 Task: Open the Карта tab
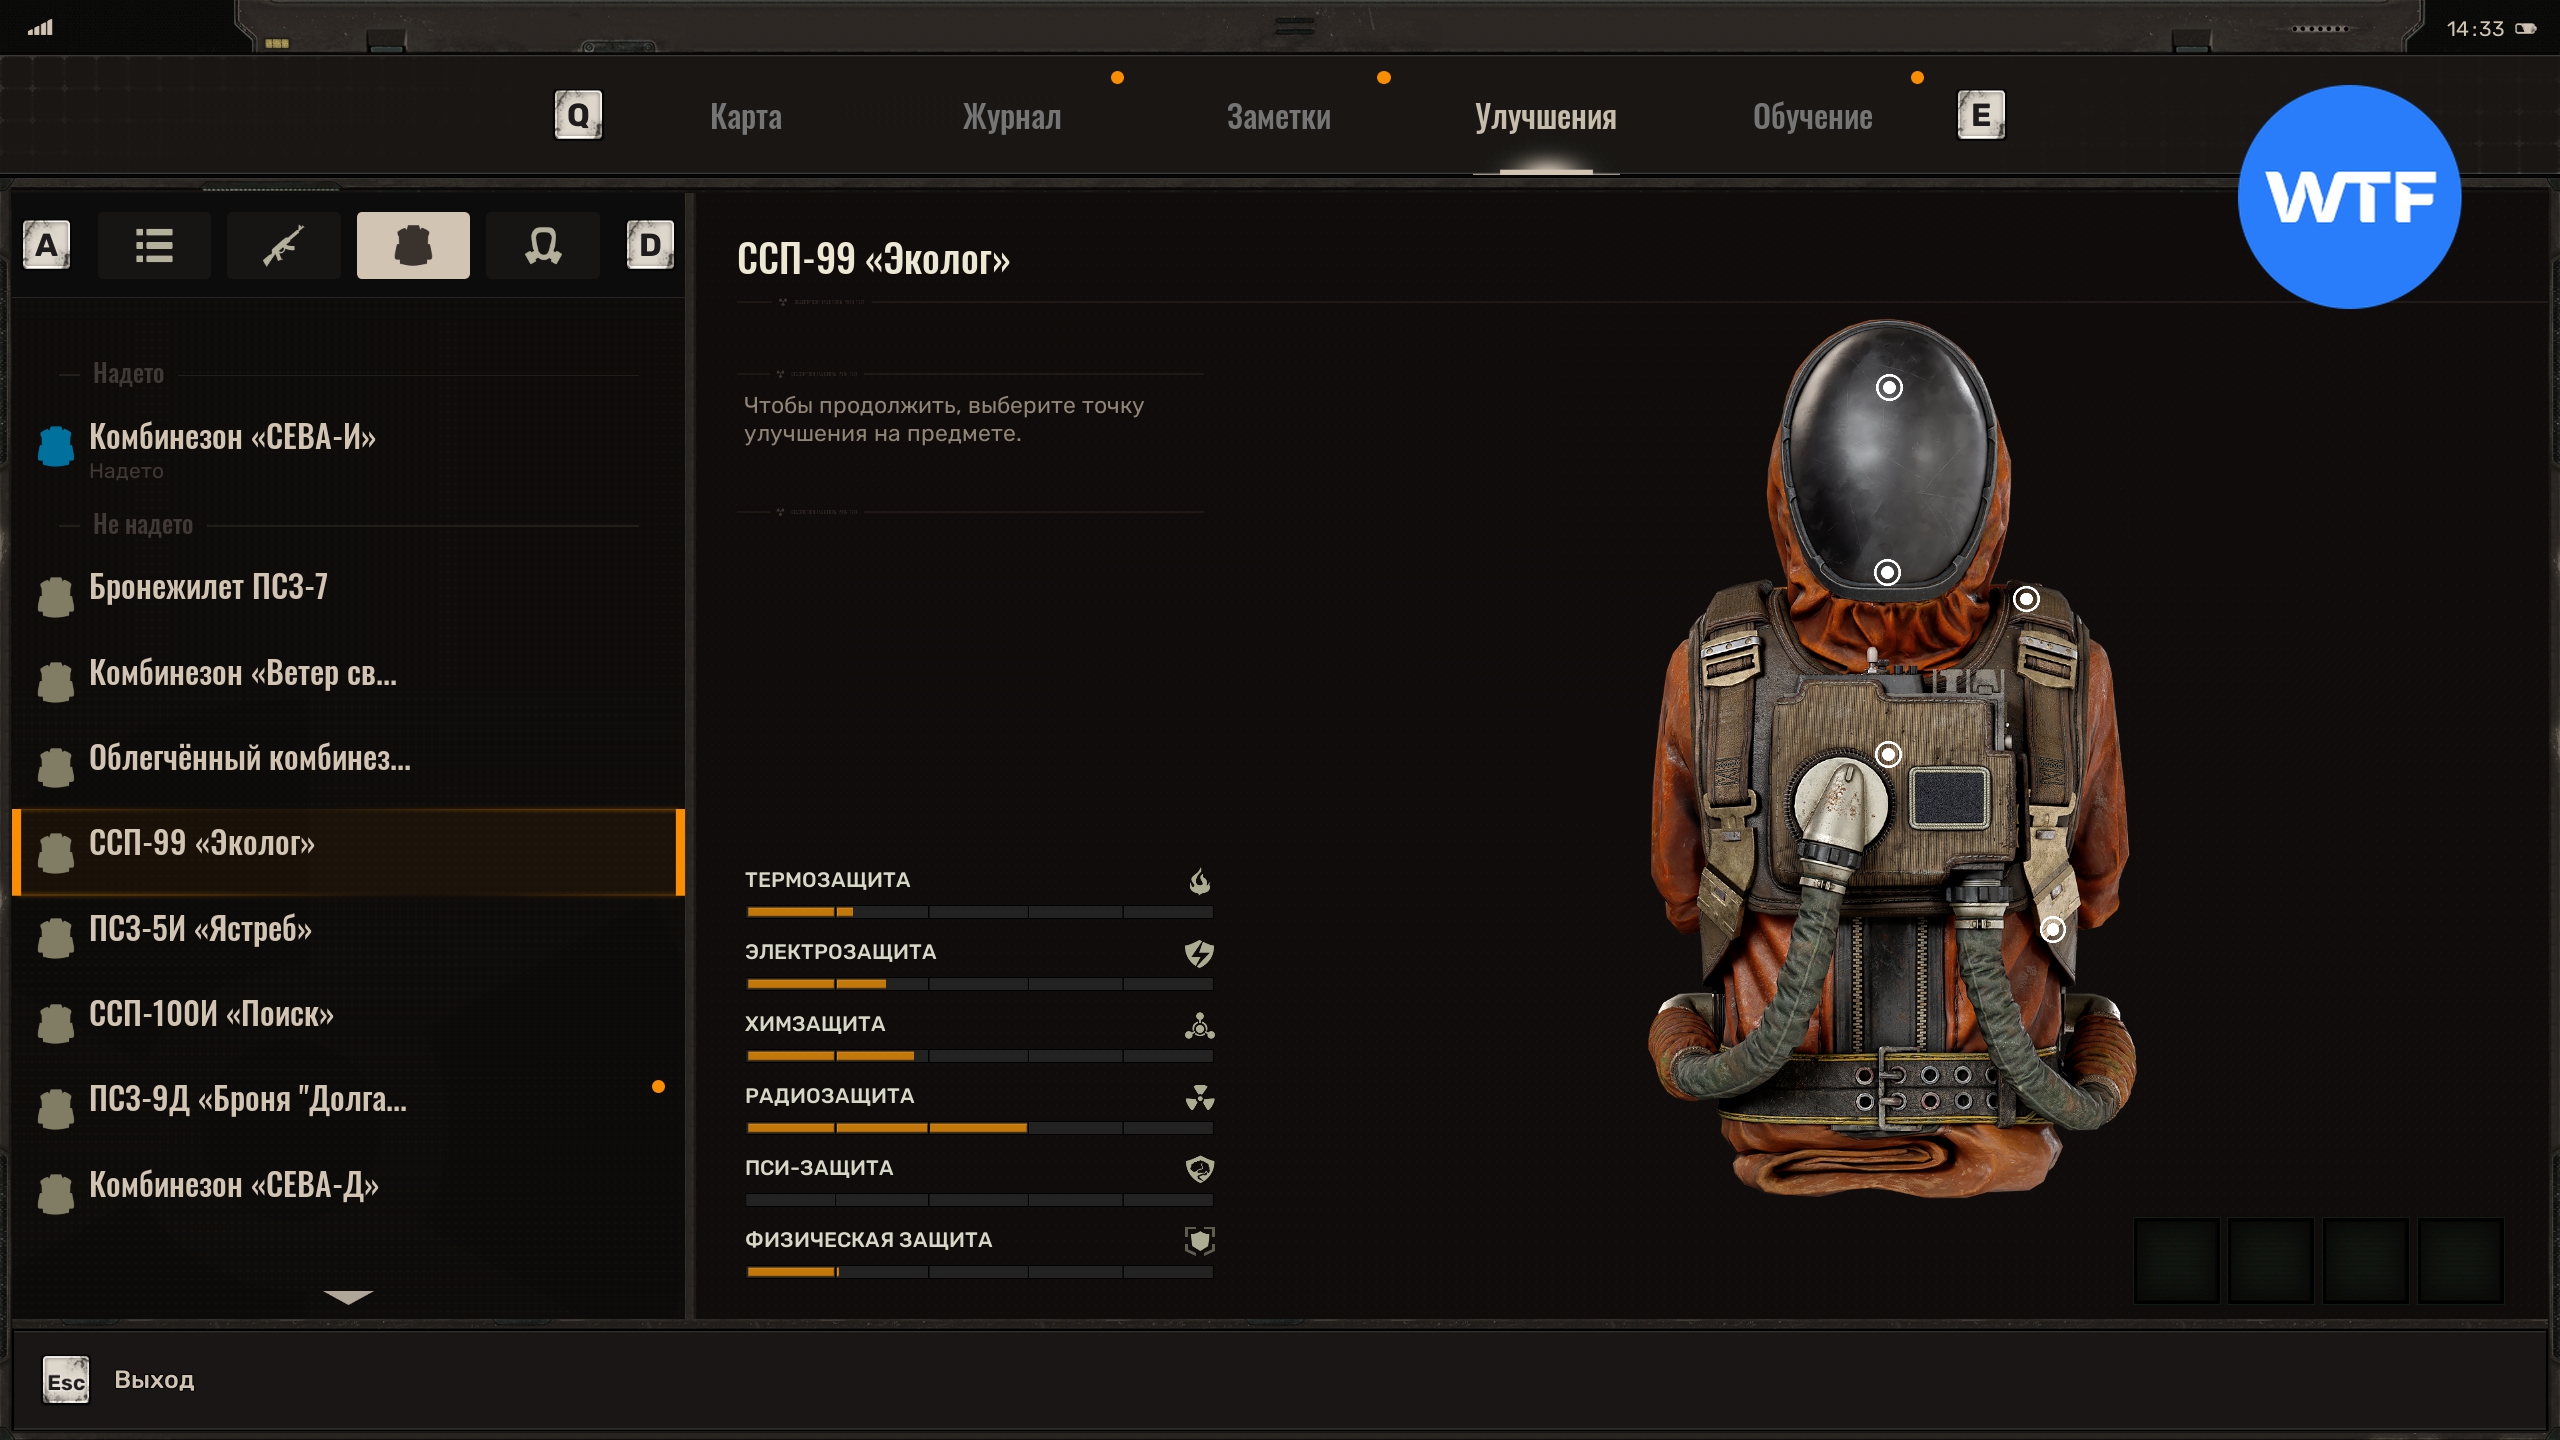click(x=746, y=117)
